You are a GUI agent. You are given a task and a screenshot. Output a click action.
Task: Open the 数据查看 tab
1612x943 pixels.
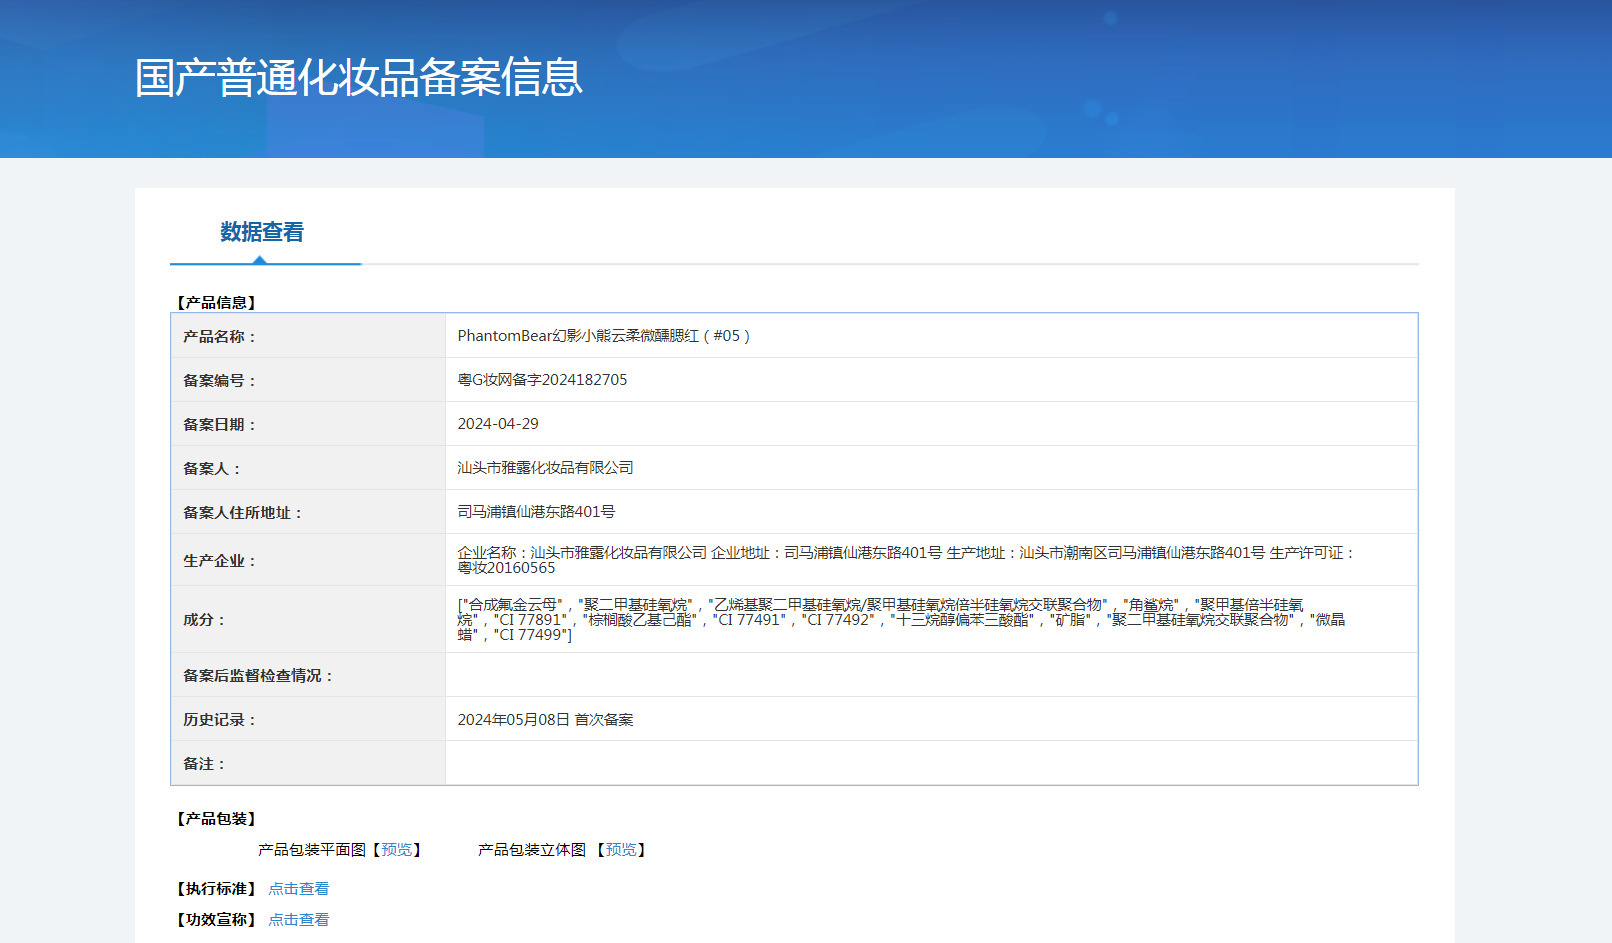coord(262,232)
